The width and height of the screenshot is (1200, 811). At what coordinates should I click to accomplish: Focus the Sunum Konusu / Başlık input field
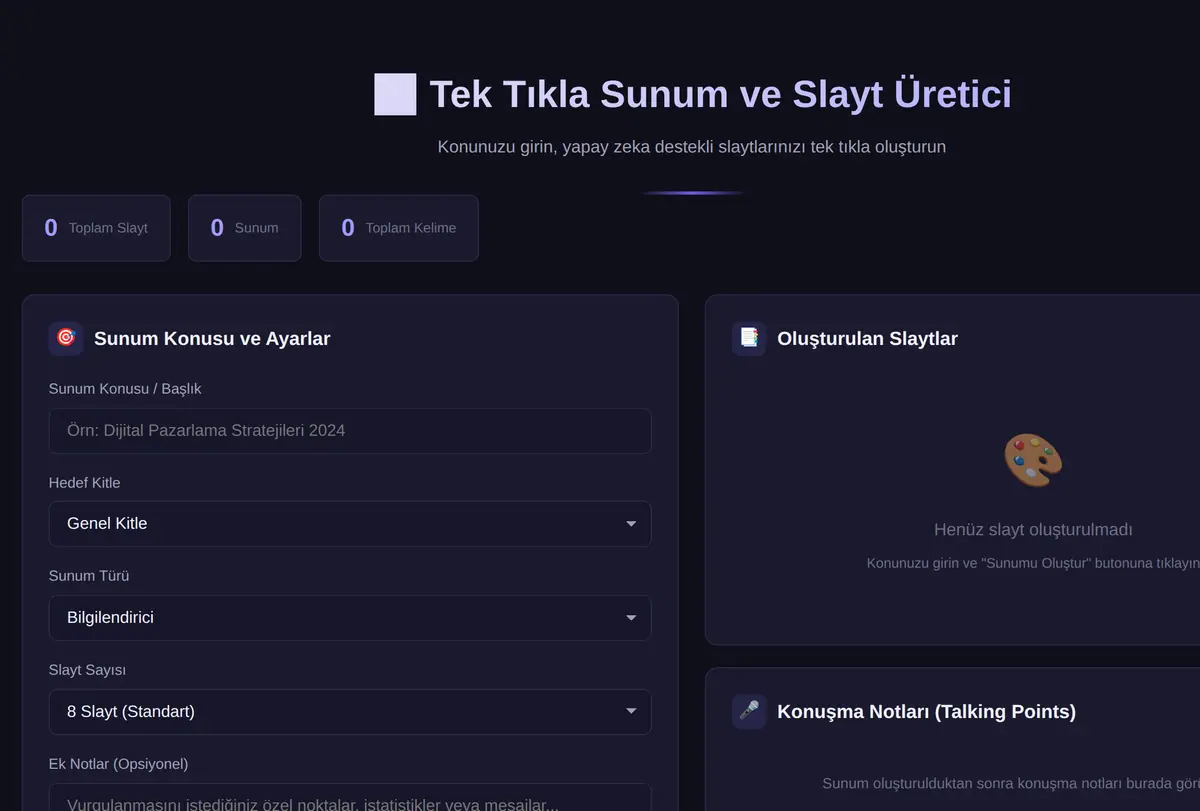(350, 431)
